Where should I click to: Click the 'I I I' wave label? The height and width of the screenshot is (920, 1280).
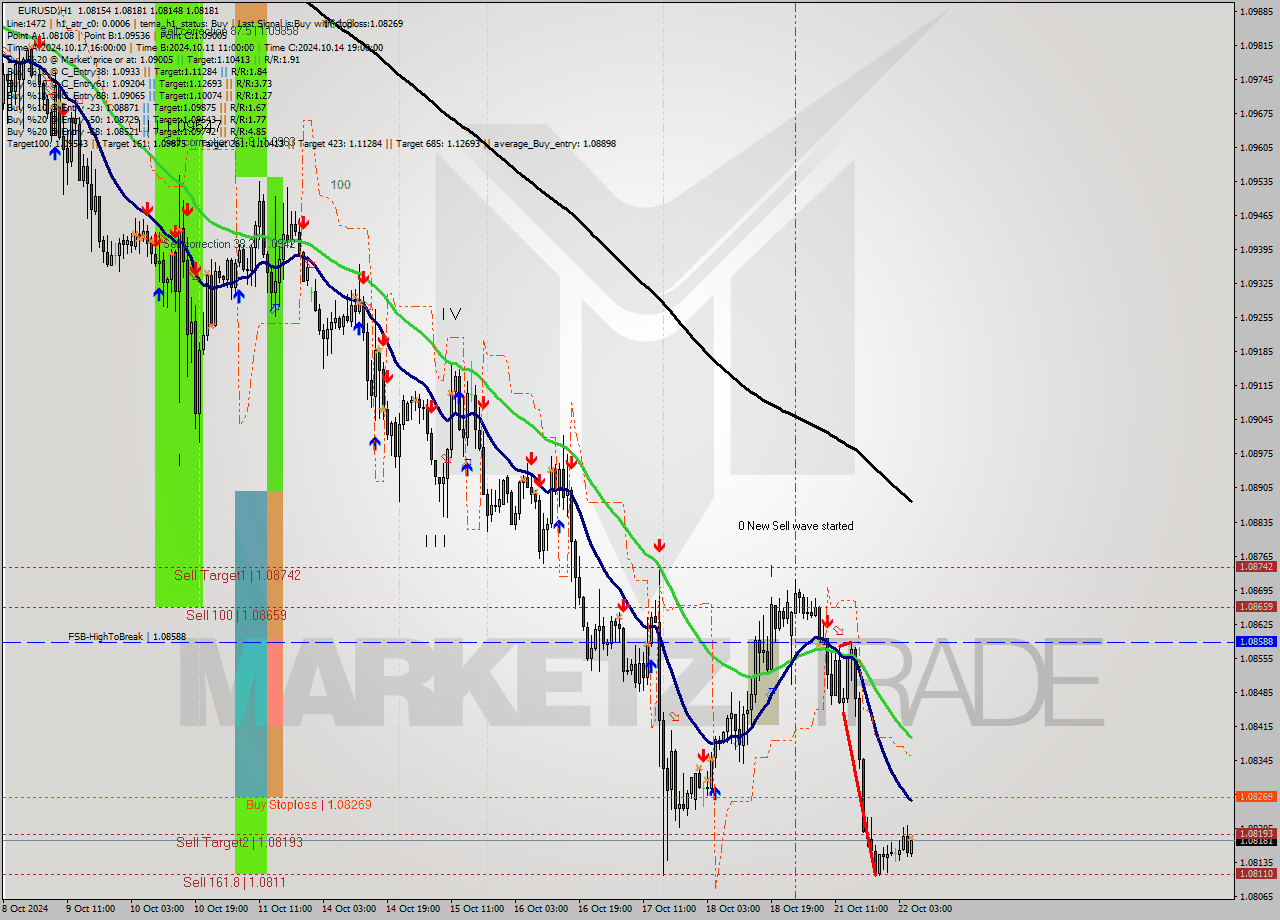point(435,541)
